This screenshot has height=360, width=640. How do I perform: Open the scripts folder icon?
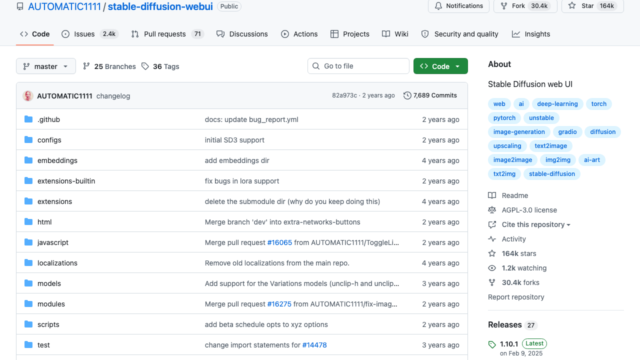[28, 324]
